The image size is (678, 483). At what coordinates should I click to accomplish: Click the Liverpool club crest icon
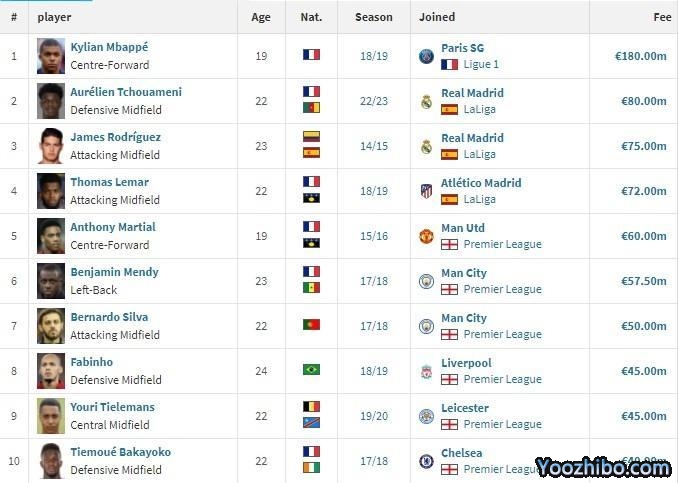click(x=427, y=371)
